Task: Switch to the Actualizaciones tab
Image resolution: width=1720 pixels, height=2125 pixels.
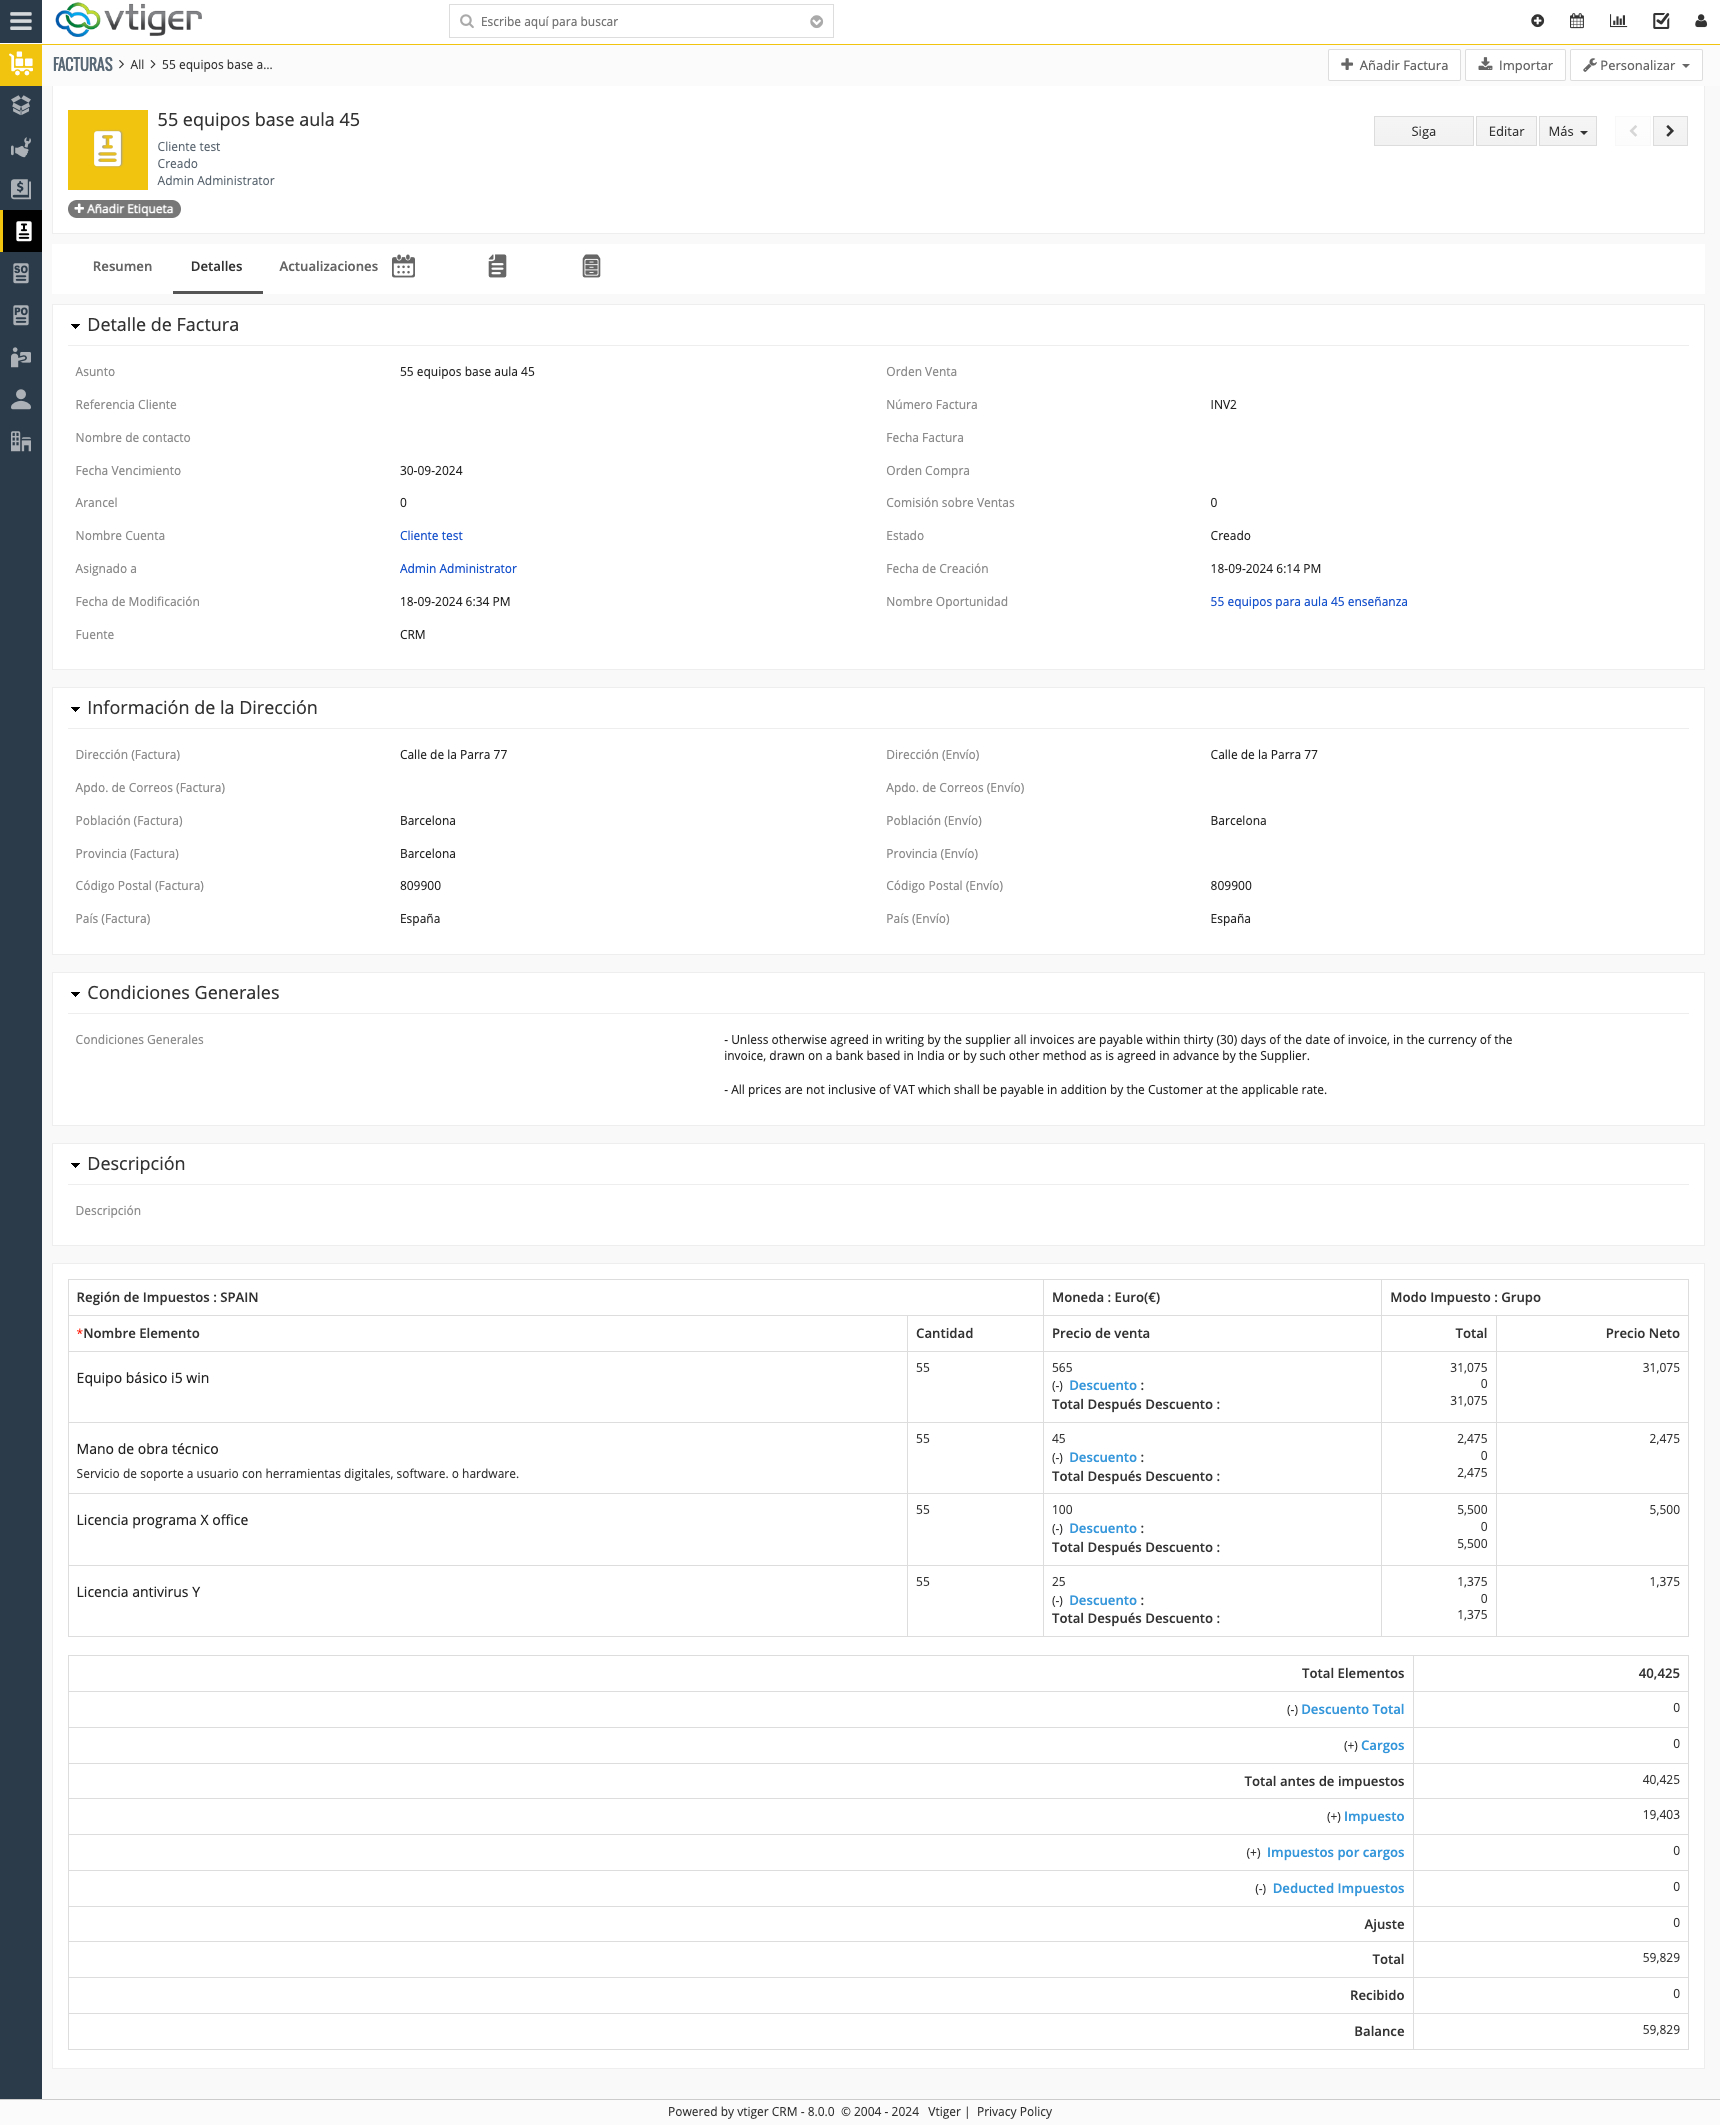Action: [x=328, y=266]
